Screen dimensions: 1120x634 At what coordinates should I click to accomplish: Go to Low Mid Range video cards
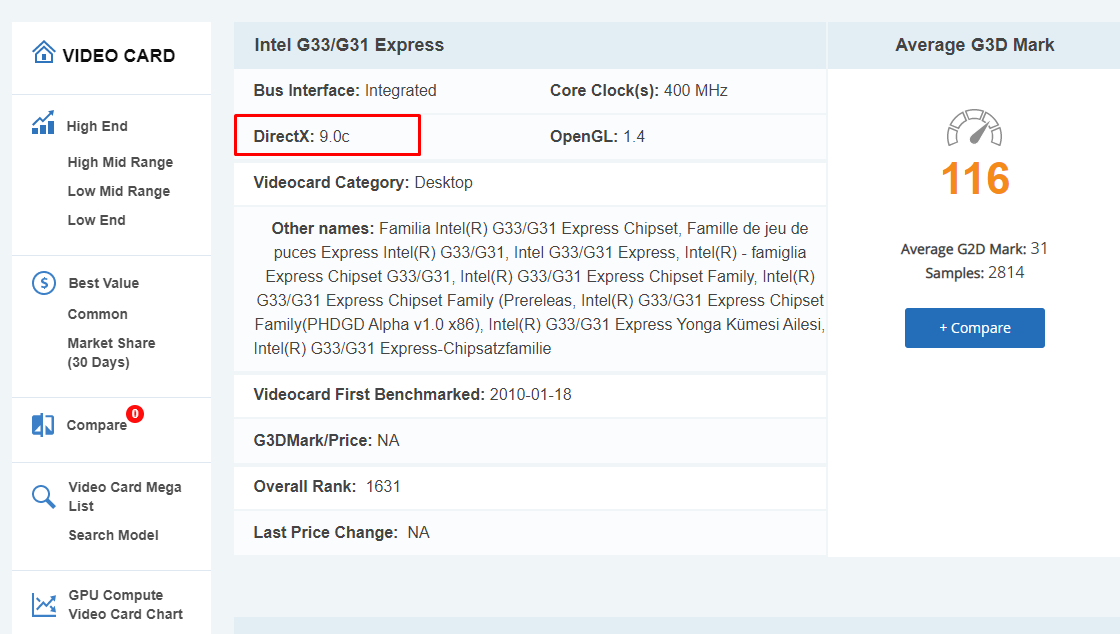[119, 191]
